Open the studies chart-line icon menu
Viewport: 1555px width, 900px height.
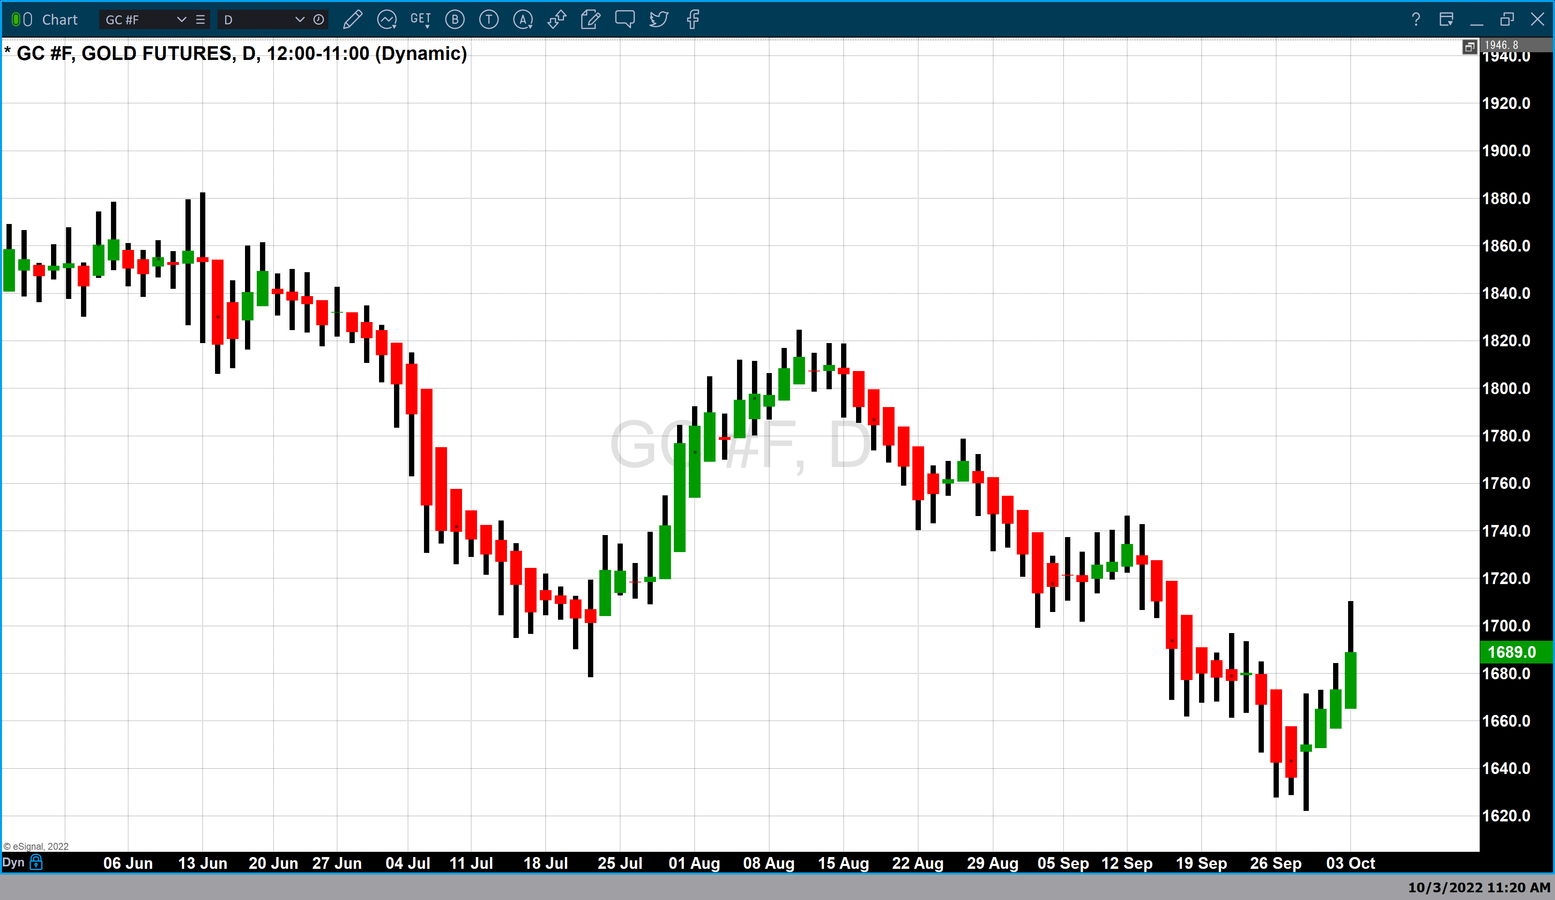[x=387, y=19]
